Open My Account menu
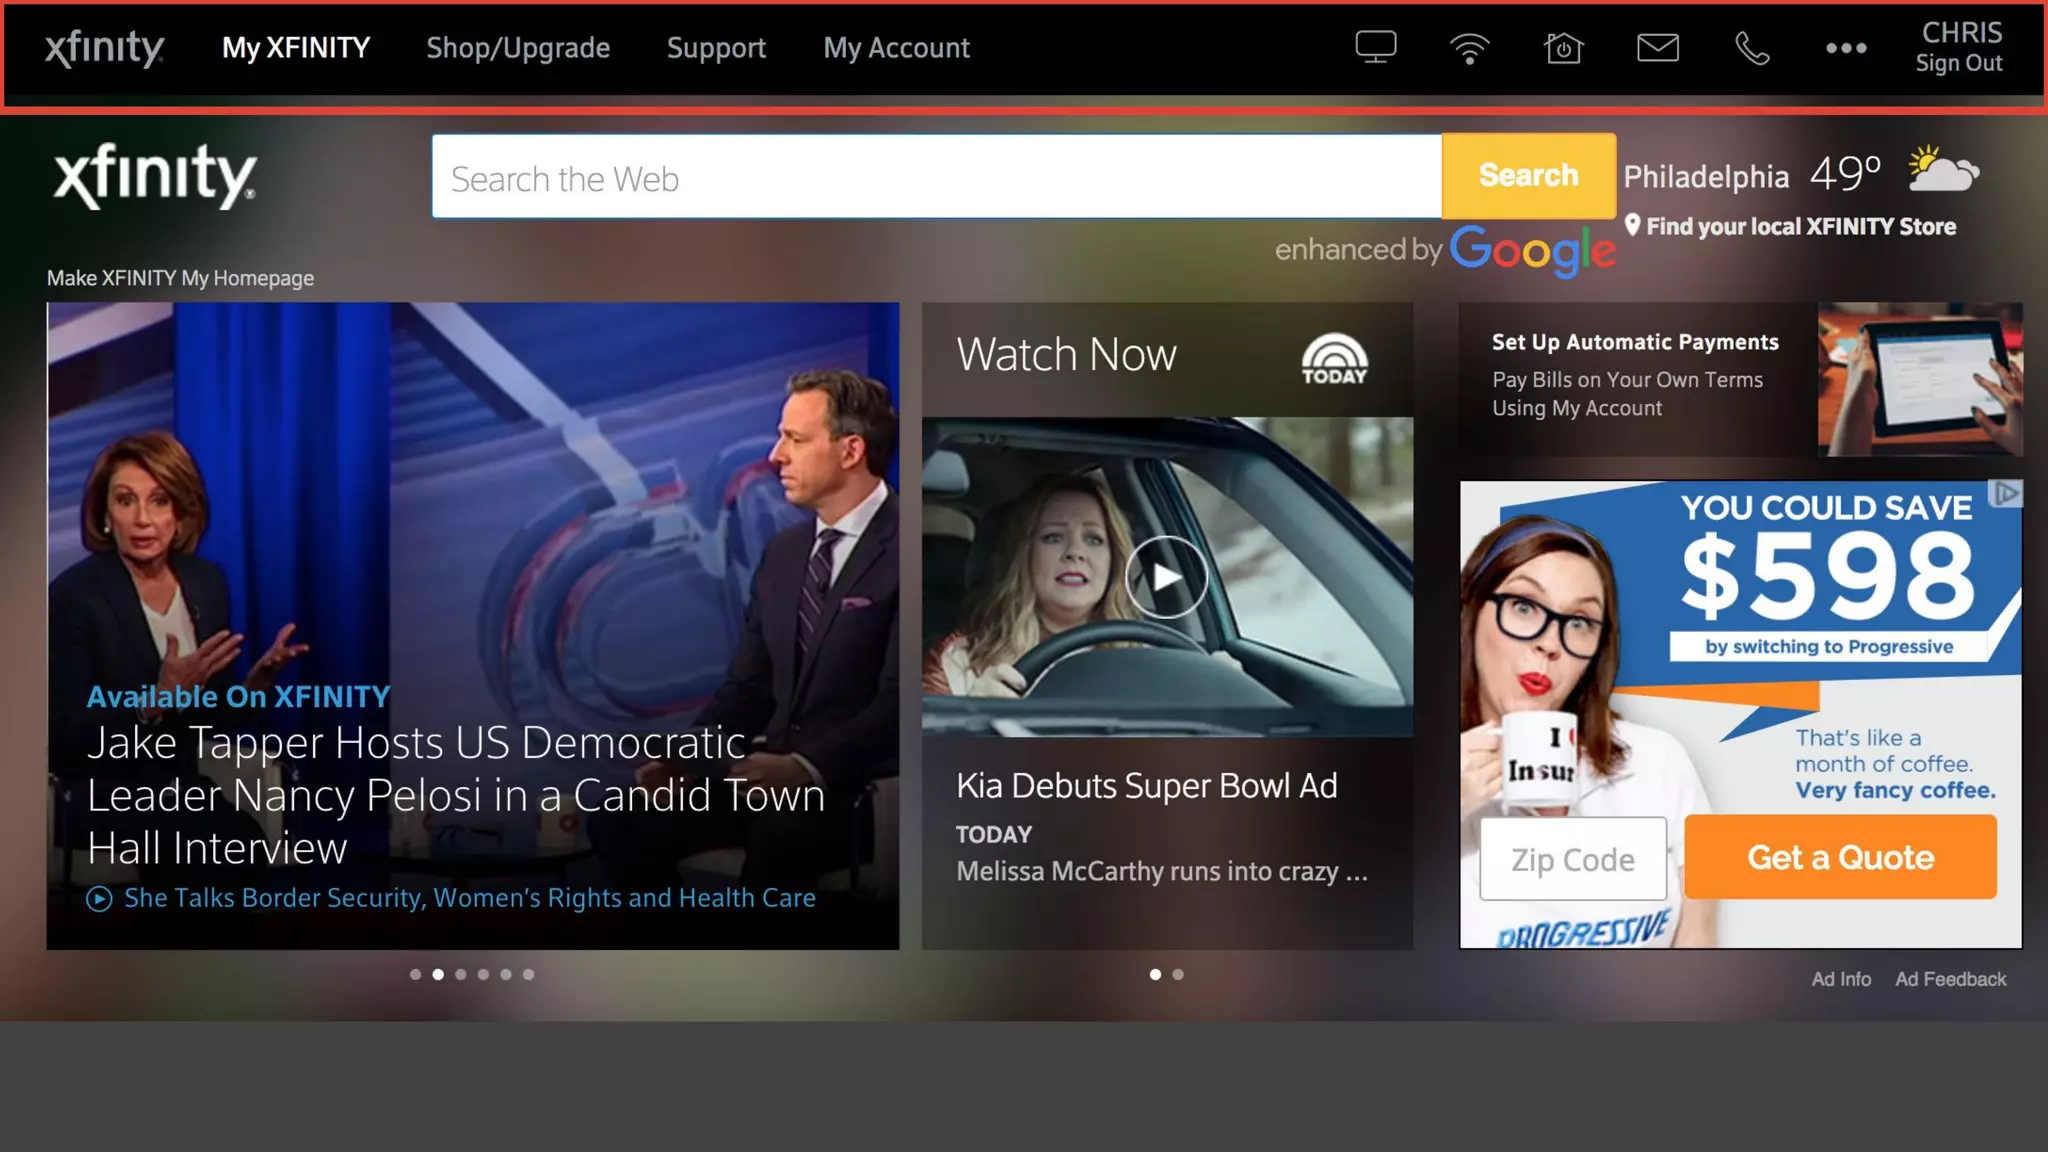 click(x=896, y=47)
